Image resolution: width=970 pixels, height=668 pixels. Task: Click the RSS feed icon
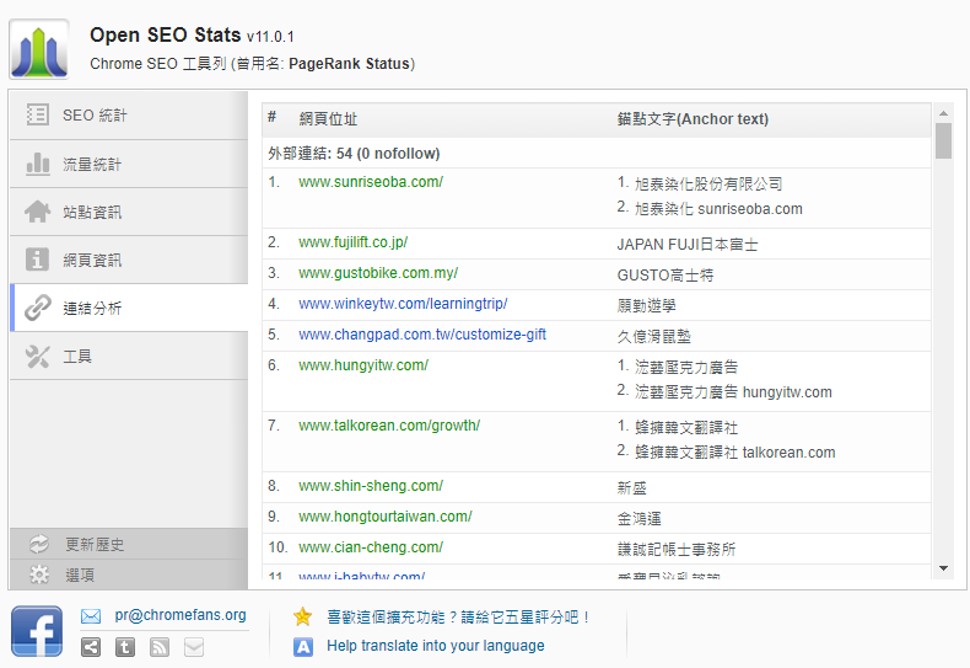click(160, 648)
